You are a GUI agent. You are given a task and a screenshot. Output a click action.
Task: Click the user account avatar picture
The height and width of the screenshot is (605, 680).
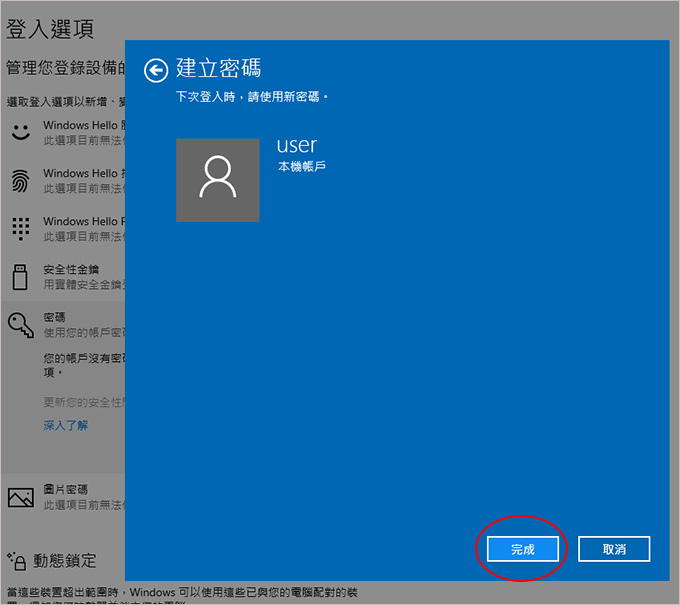(218, 180)
